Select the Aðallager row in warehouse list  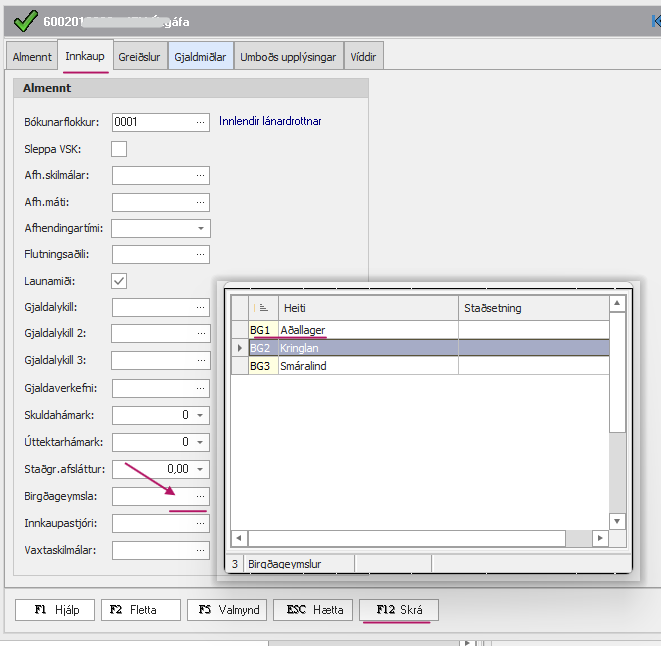point(366,329)
